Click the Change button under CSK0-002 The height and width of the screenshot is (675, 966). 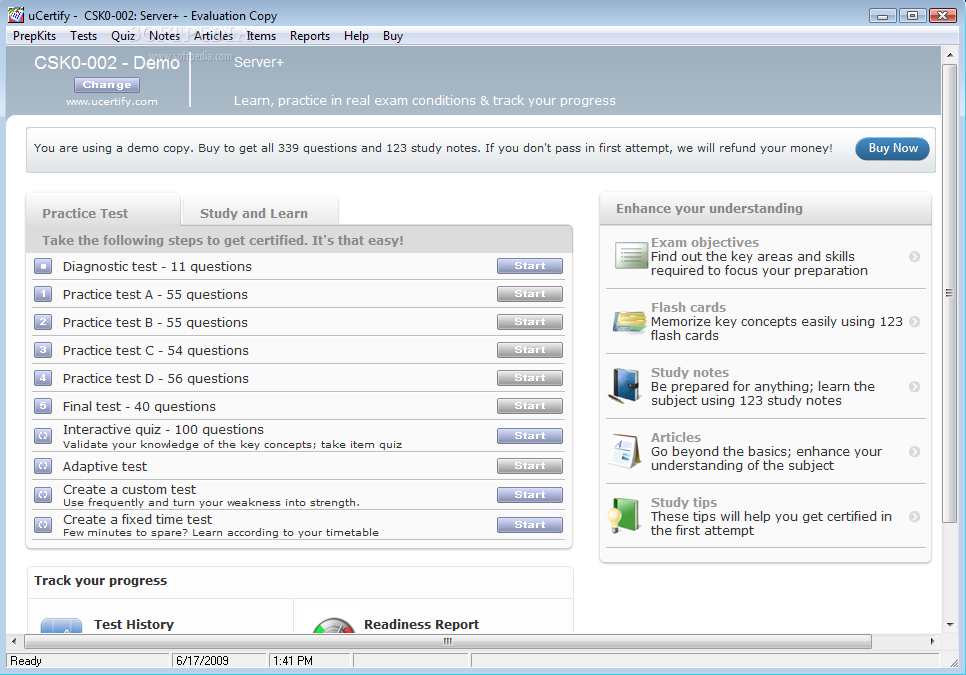tap(107, 84)
